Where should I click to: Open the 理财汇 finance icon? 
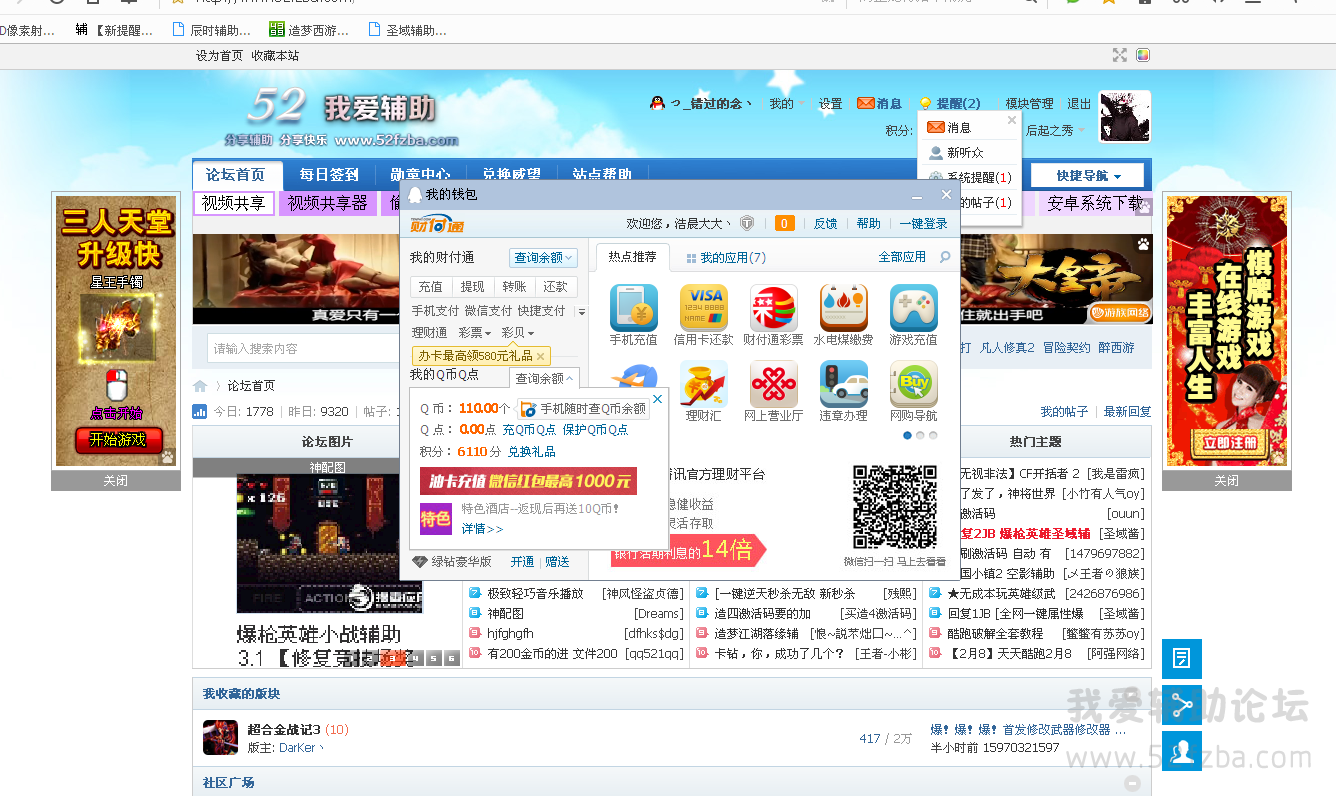[704, 384]
